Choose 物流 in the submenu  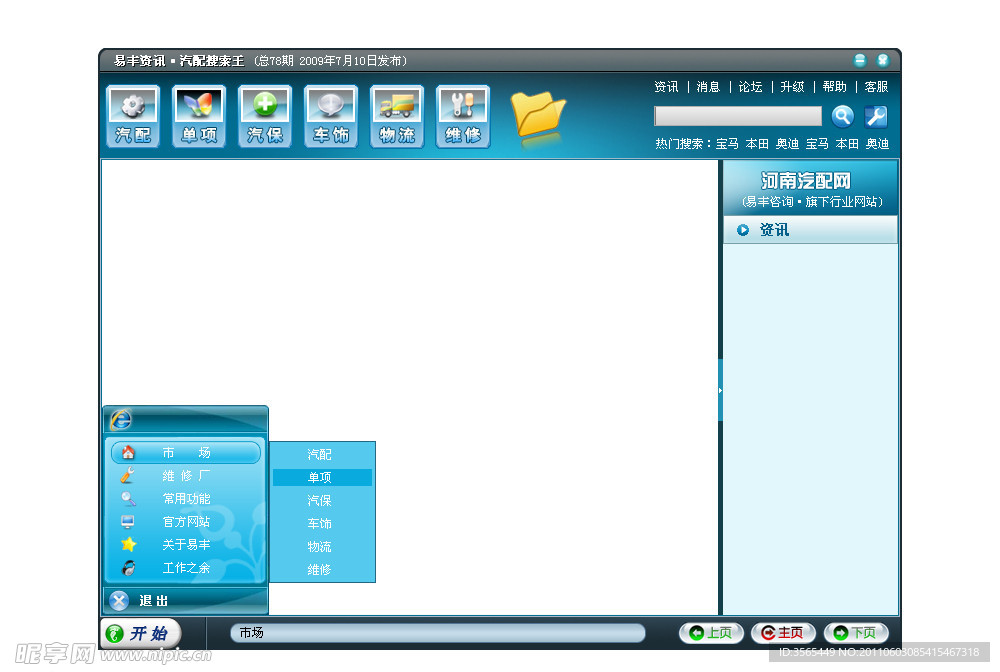(x=322, y=546)
